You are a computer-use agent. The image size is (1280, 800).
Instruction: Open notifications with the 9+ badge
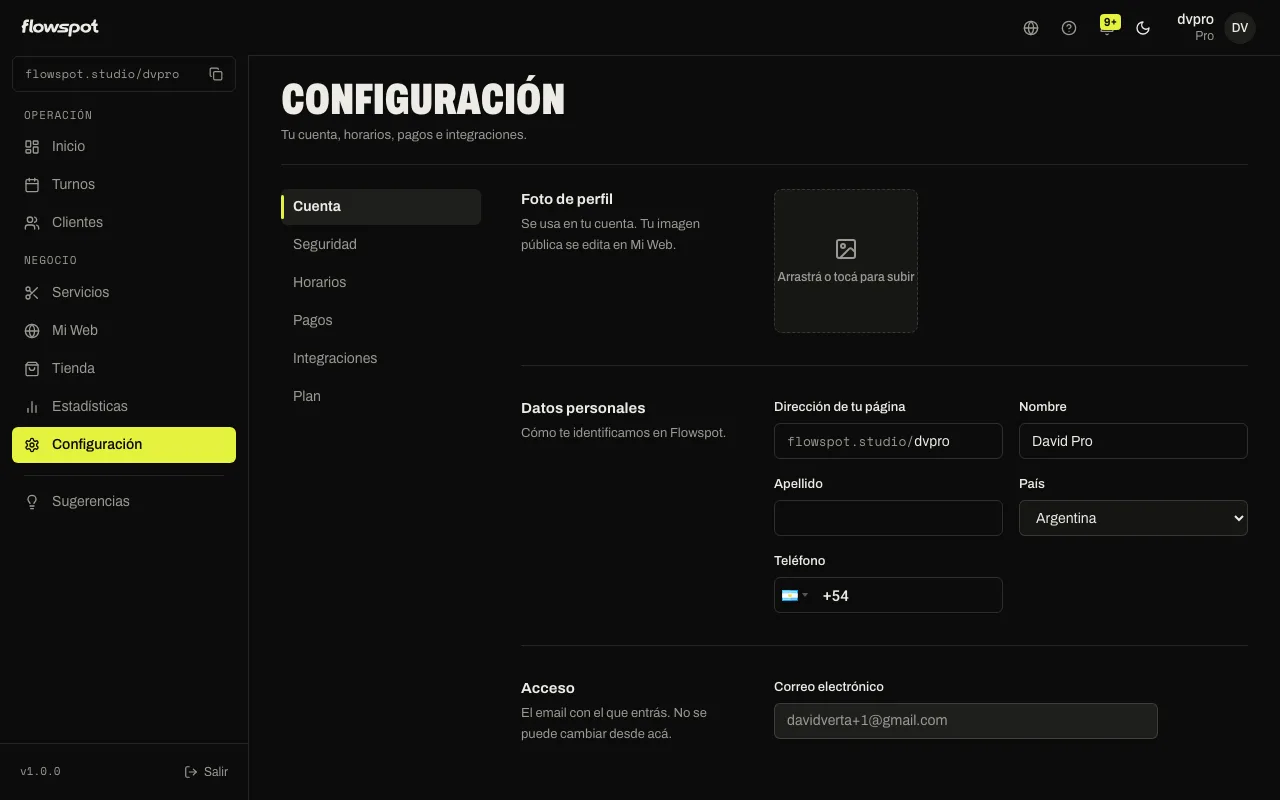(x=1107, y=27)
